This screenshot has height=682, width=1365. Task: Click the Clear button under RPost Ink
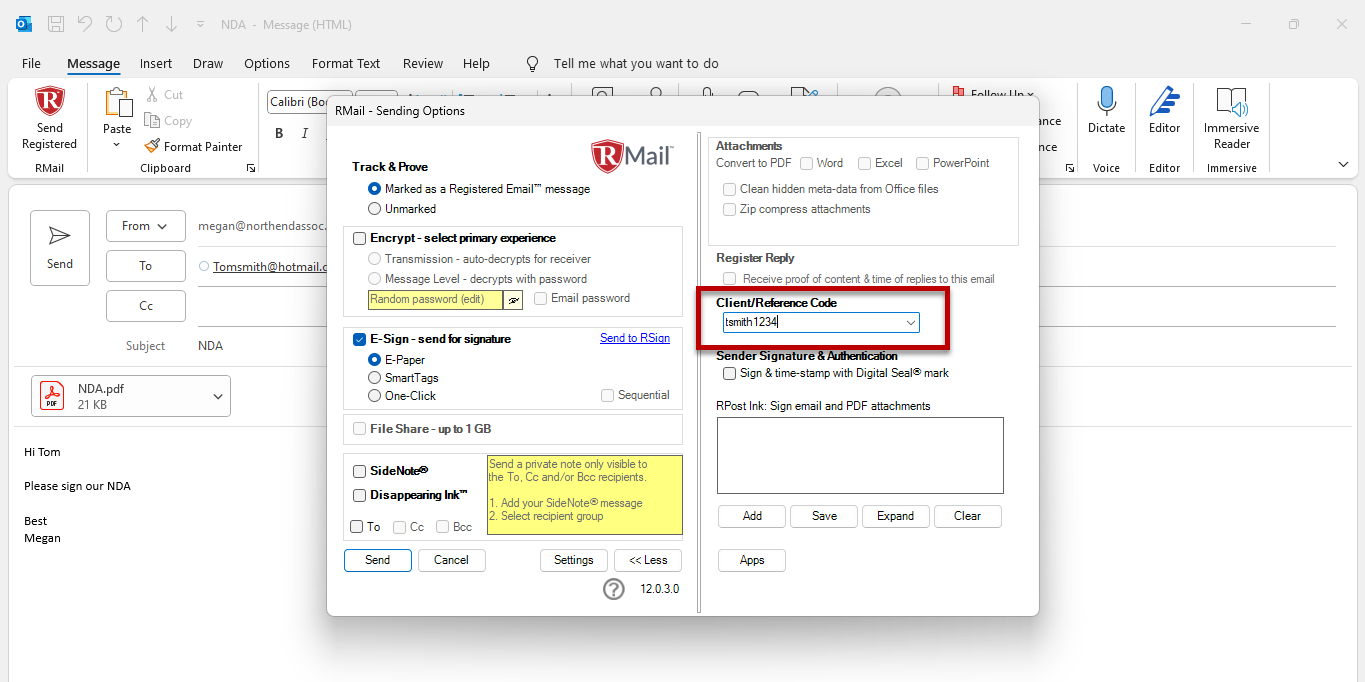968,516
